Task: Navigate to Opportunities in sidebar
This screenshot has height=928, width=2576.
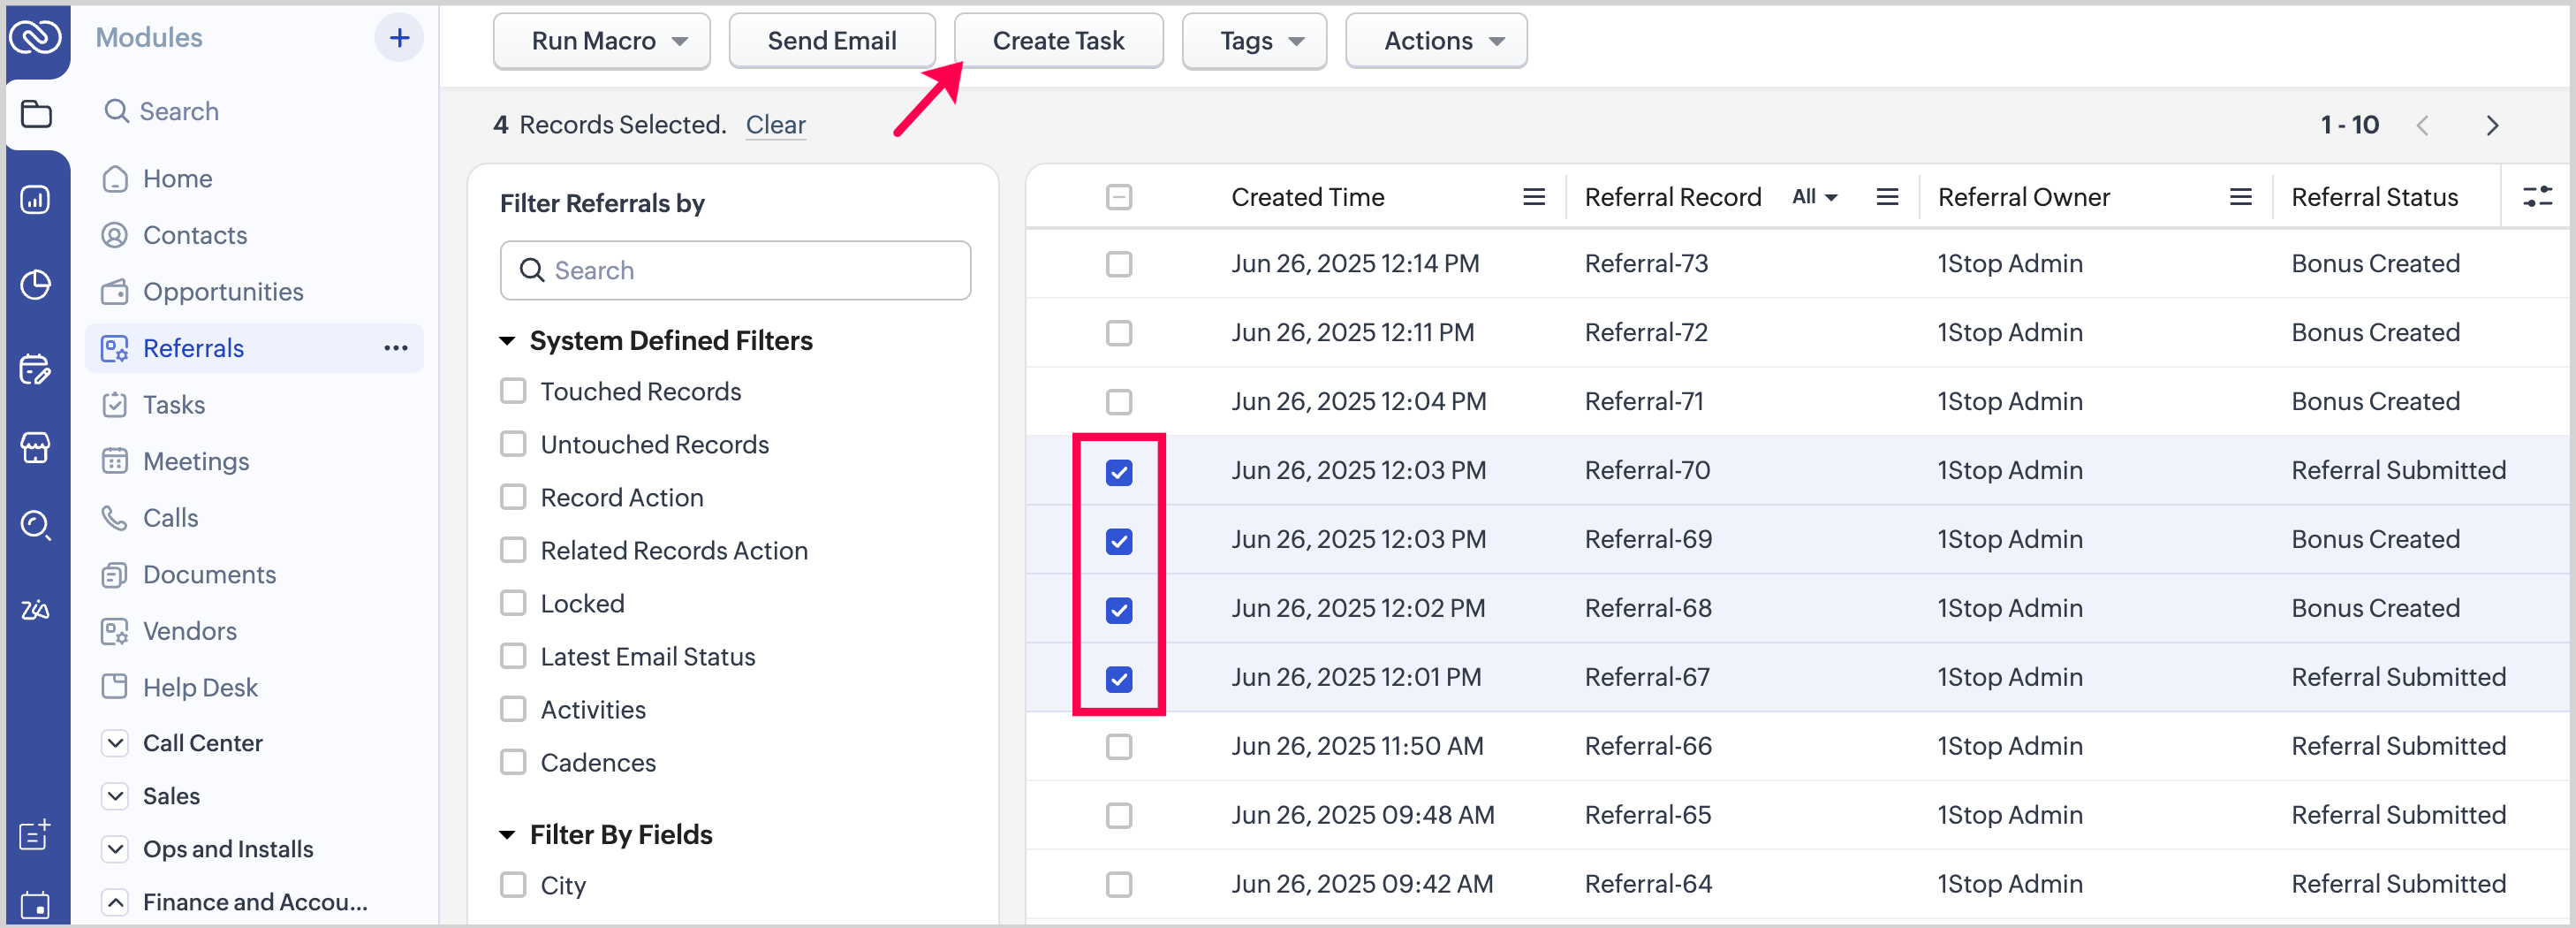Action: (x=222, y=292)
